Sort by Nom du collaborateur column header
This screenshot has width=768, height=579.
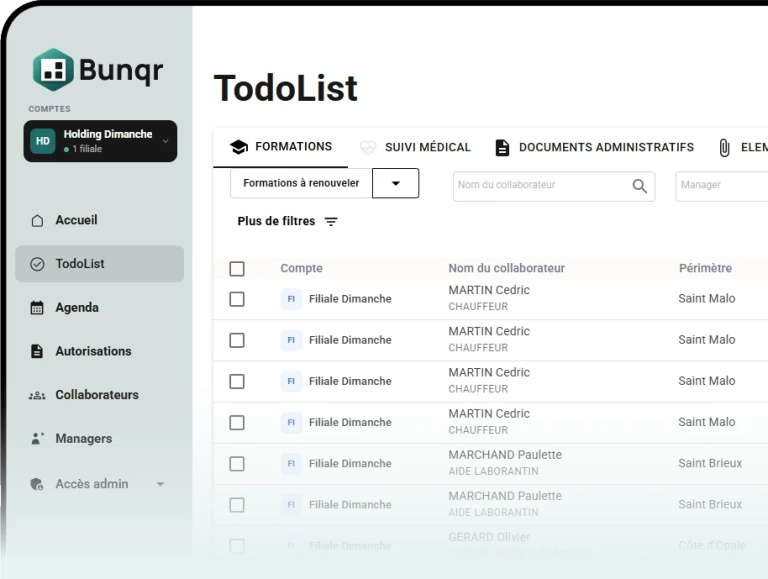(x=506, y=268)
